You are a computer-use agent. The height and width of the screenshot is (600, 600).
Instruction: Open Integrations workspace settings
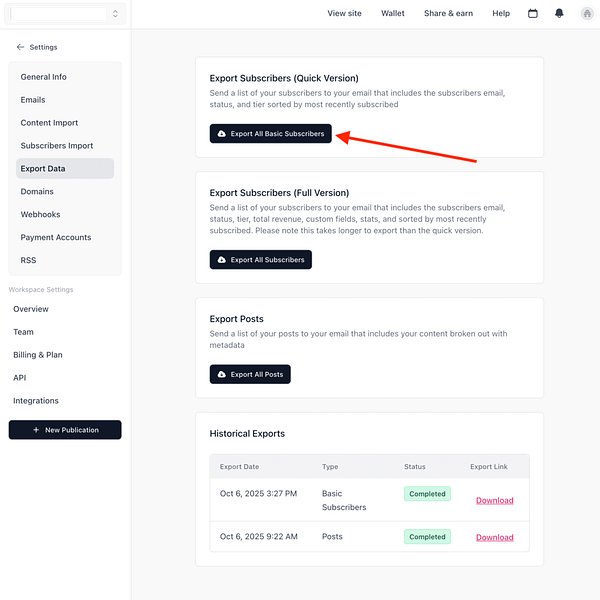click(x=36, y=401)
